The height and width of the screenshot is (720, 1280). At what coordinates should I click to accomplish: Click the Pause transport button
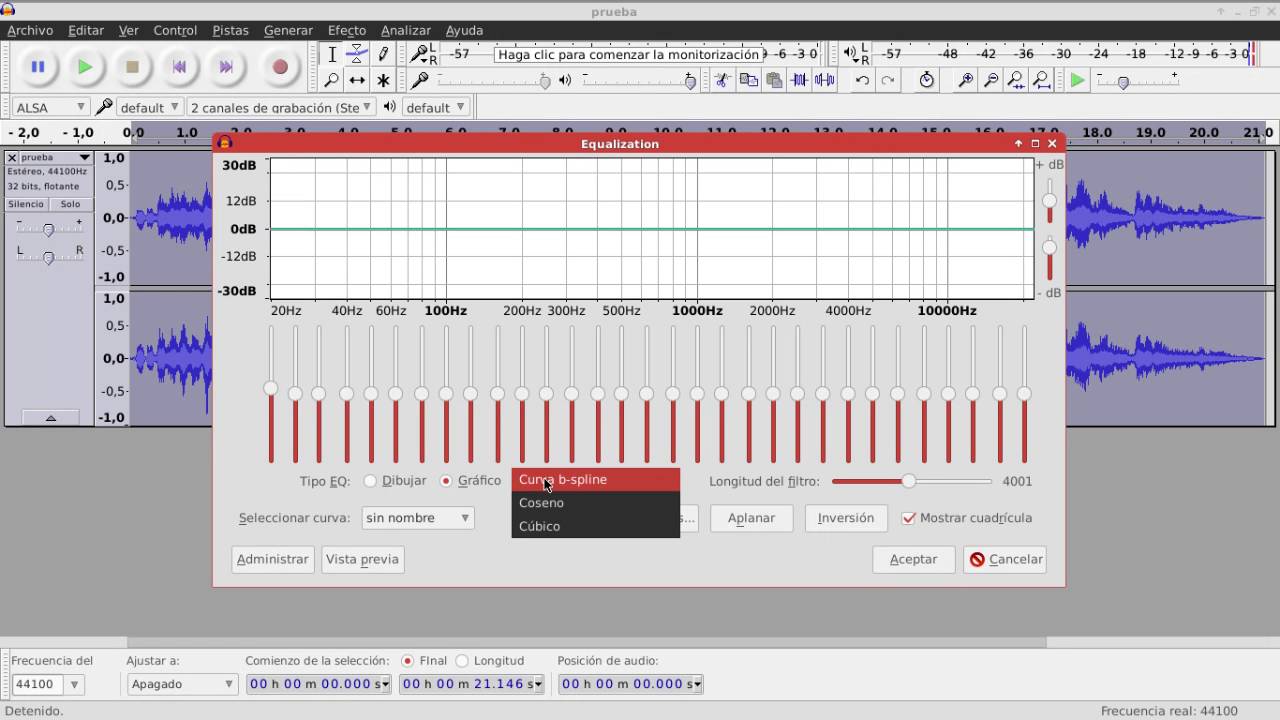click(38, 67)
